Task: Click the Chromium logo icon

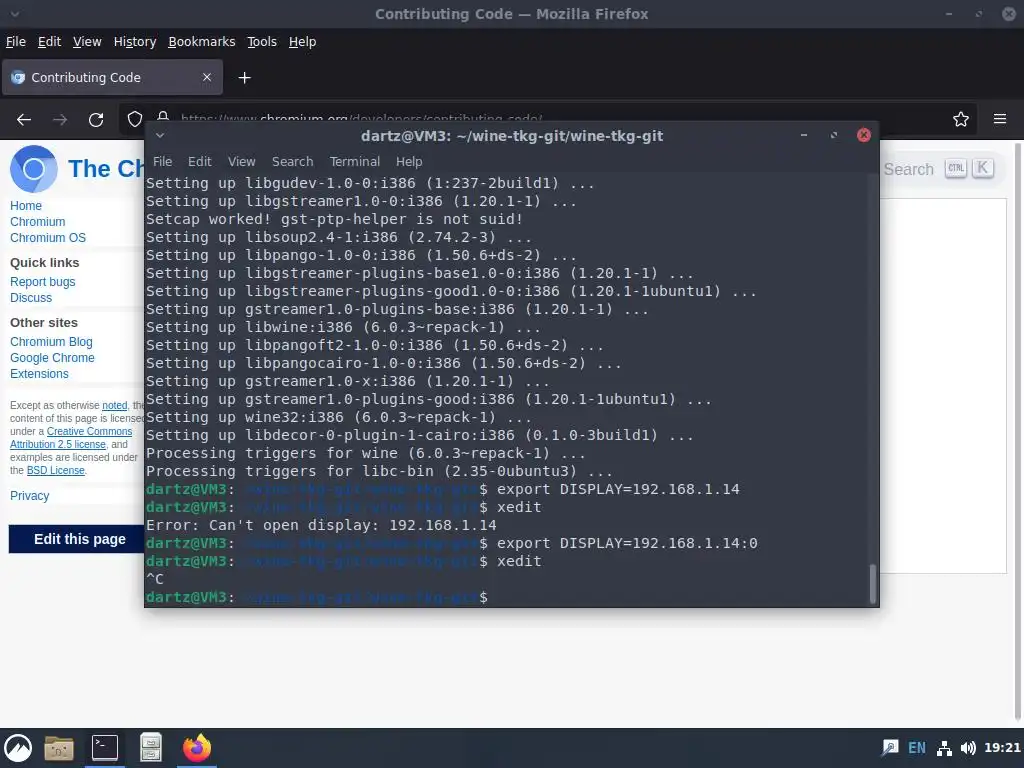Action: pos(33,169)
